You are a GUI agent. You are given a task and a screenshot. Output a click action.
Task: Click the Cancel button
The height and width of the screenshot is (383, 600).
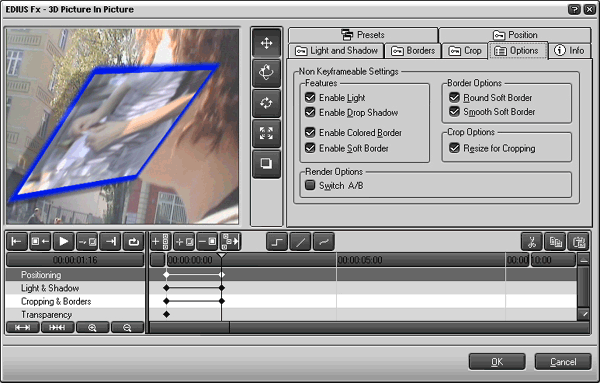point(563,362)
